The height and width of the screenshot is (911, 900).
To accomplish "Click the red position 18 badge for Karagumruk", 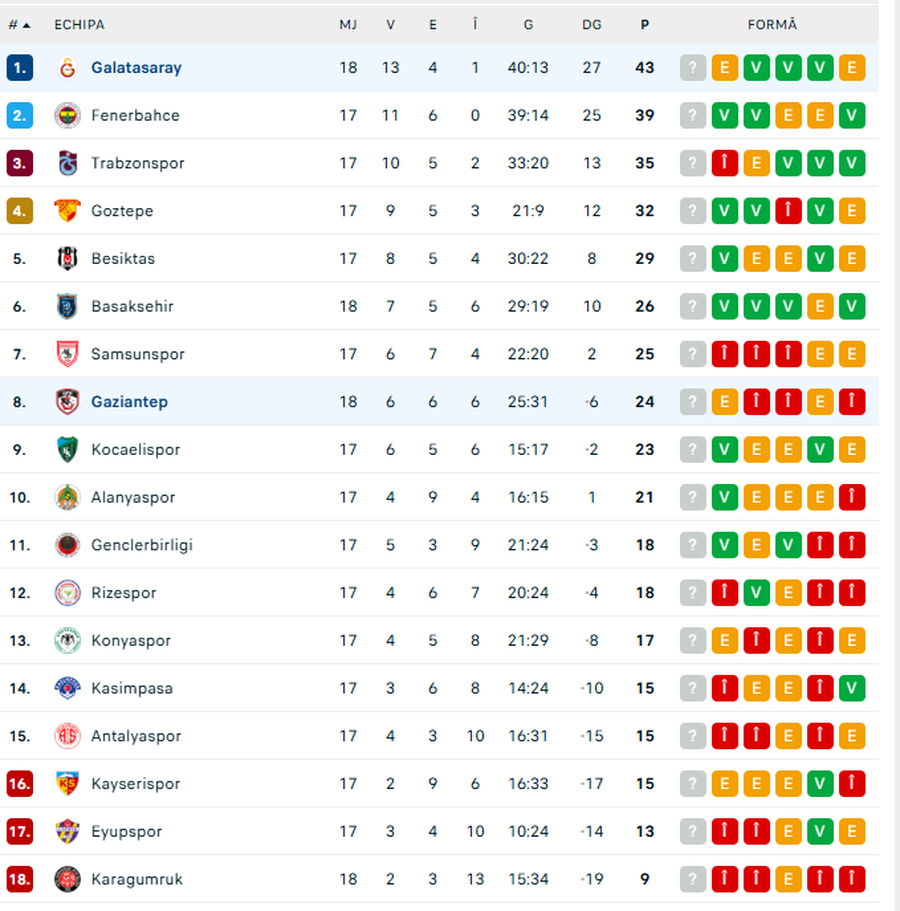I will click(x=20, y=880).
